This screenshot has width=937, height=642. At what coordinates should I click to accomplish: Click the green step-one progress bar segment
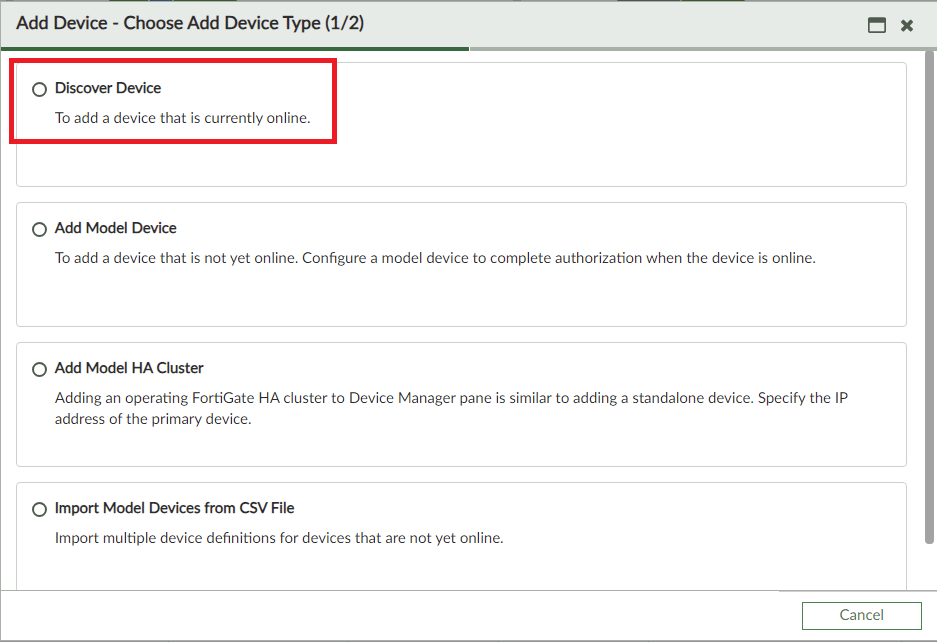[235, 48]
